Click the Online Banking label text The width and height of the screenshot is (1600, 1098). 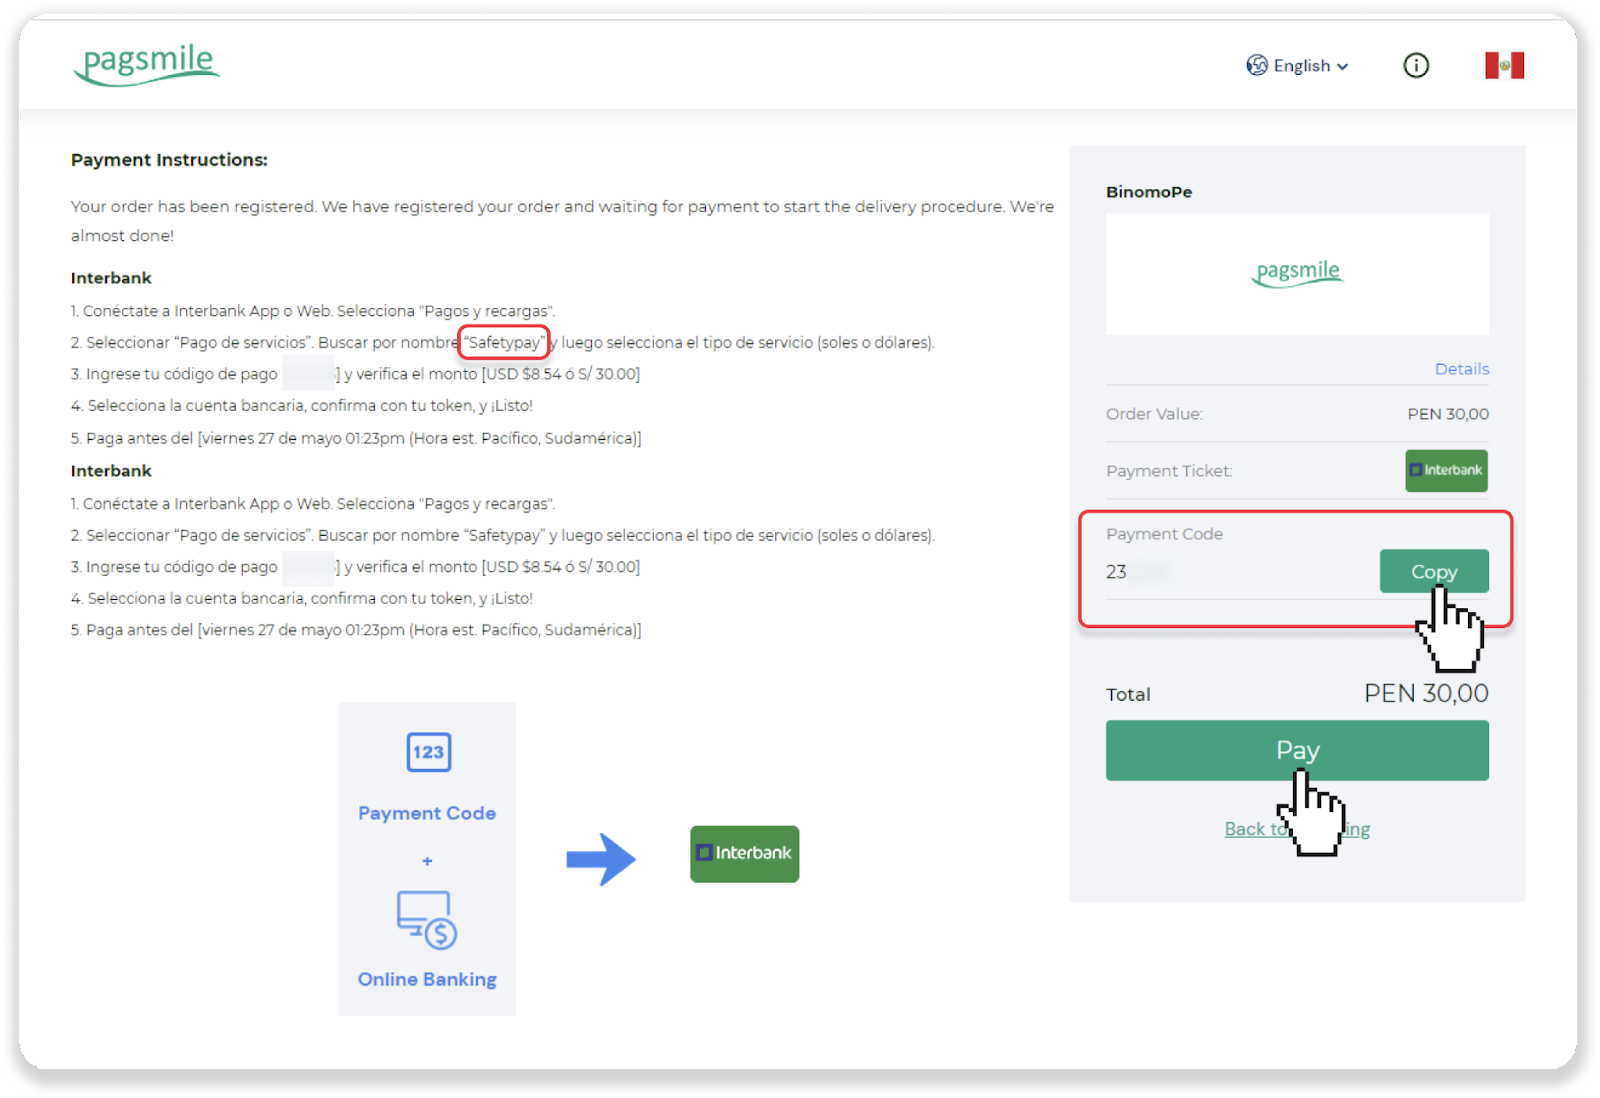point(427,979)
